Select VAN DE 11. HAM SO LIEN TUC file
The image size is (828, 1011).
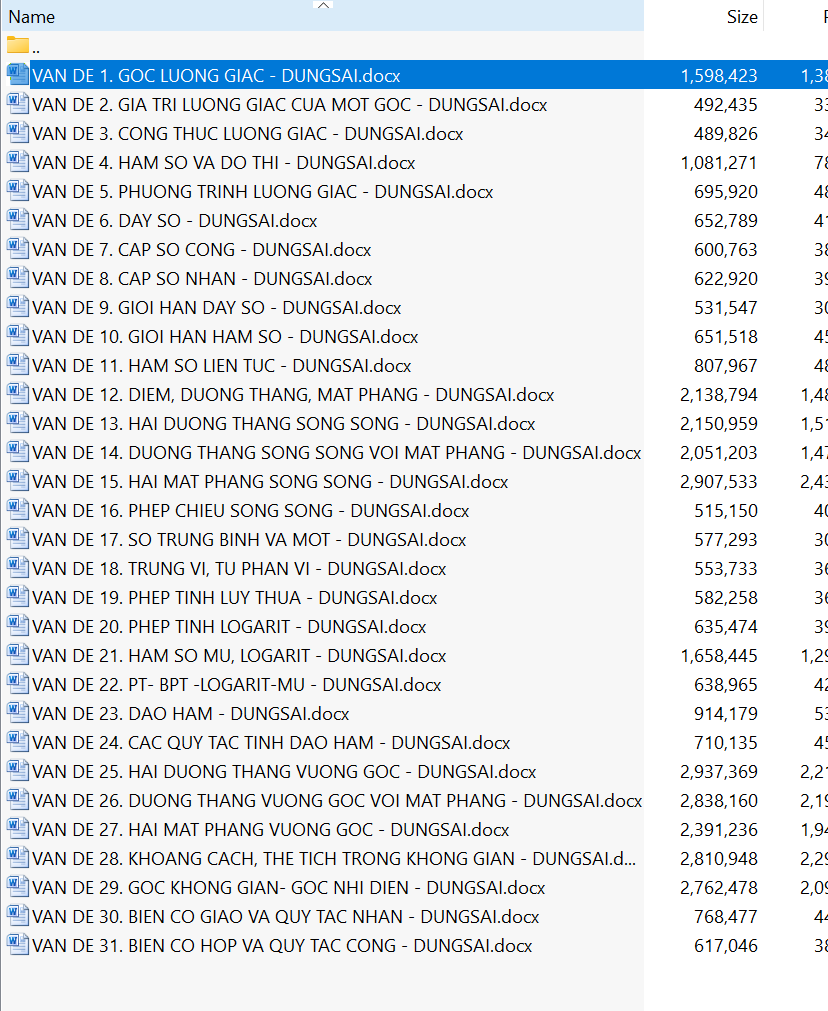[x=221, y=366]
